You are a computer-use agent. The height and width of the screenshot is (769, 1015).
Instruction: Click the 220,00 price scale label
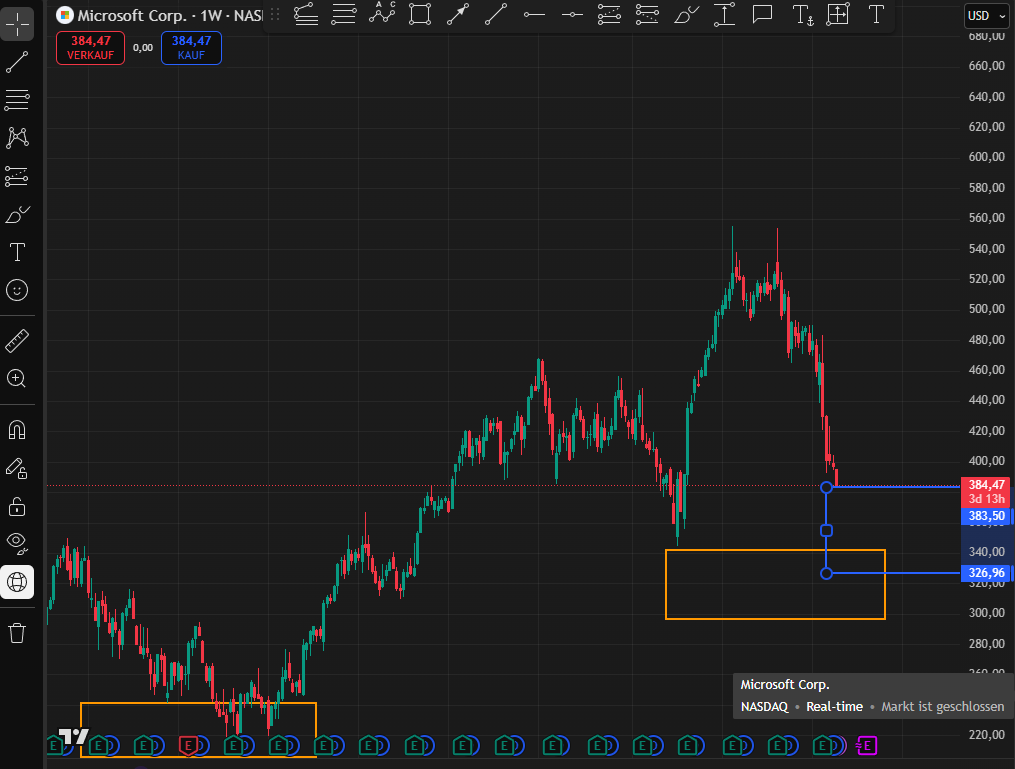987,735
